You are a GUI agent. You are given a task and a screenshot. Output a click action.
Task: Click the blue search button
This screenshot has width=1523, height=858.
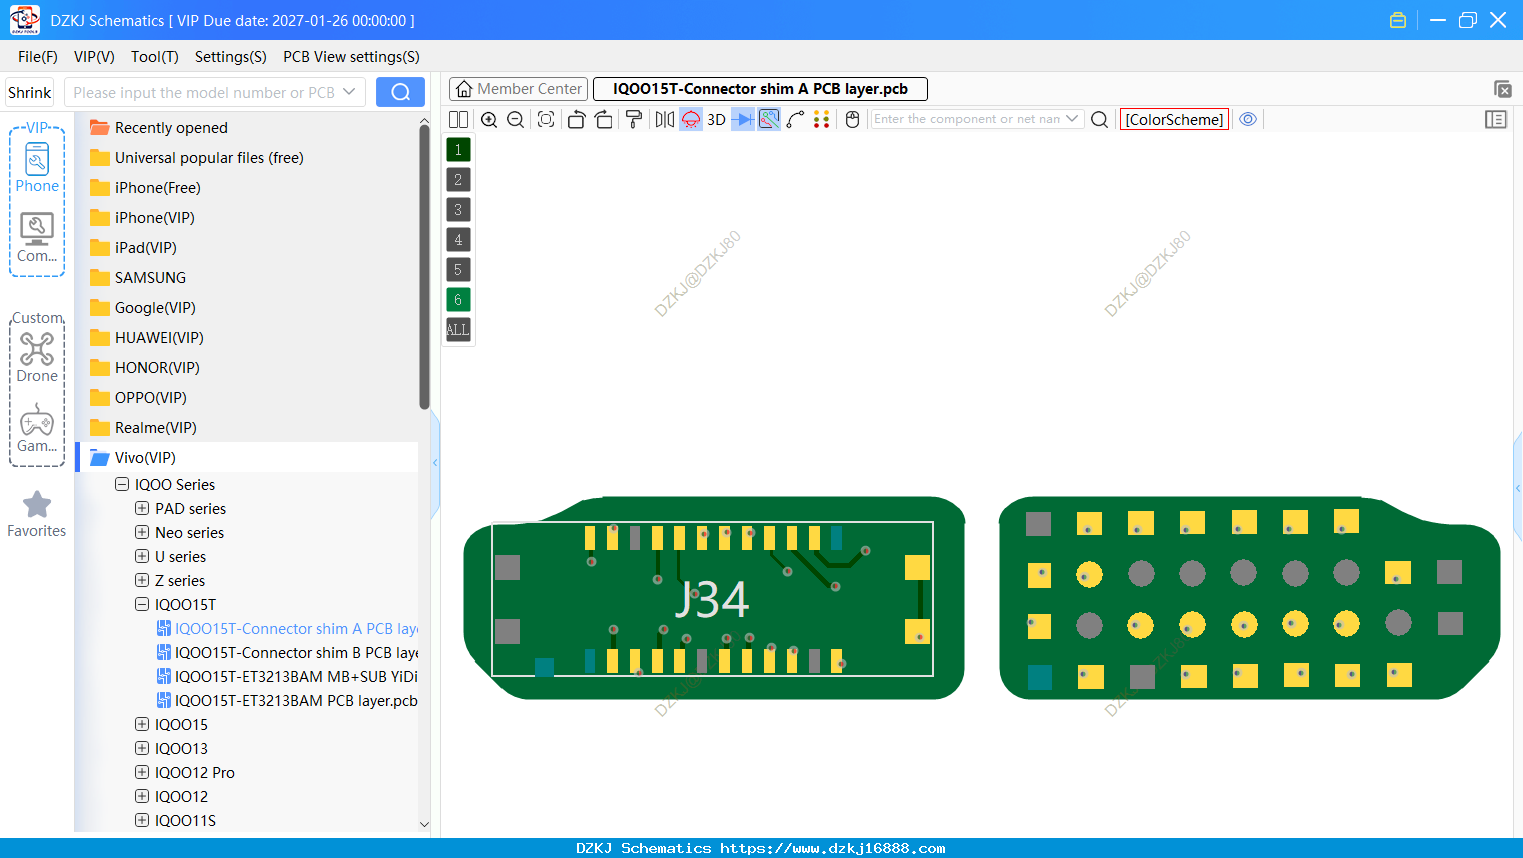pyautogui.click(x=400, y=92)
